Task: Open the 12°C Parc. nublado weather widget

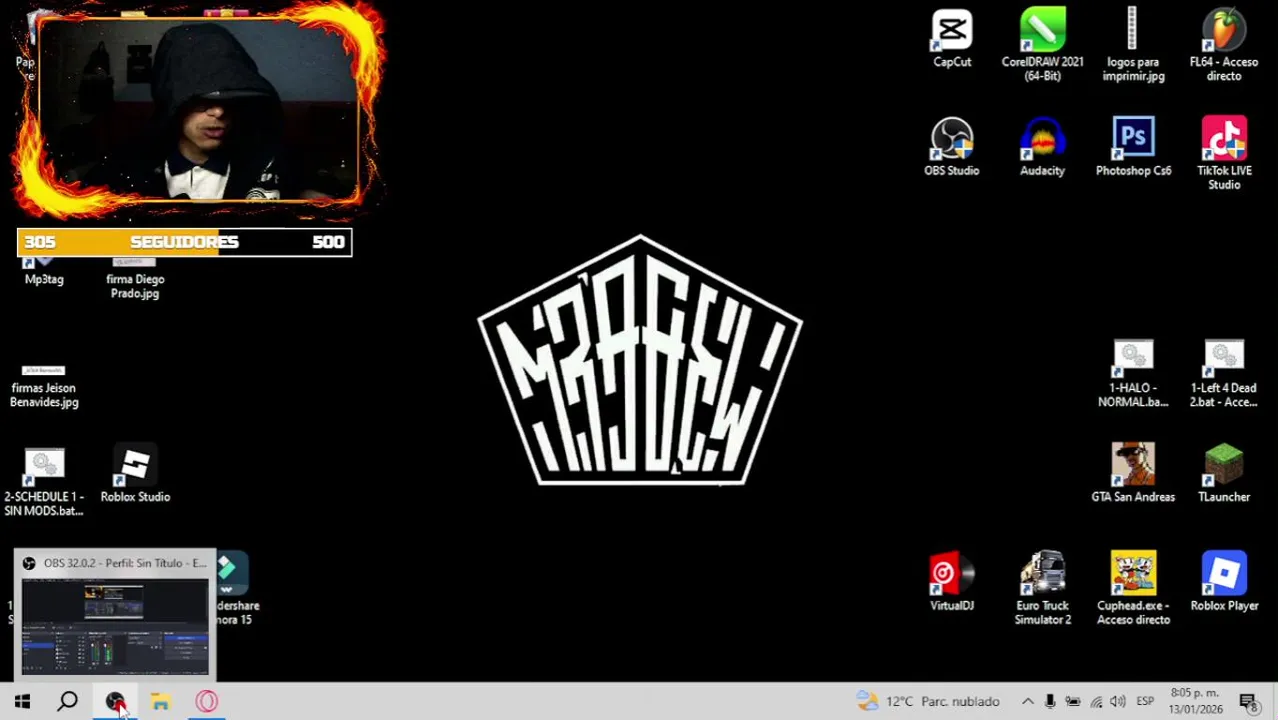Action: [x=927, y=701]
